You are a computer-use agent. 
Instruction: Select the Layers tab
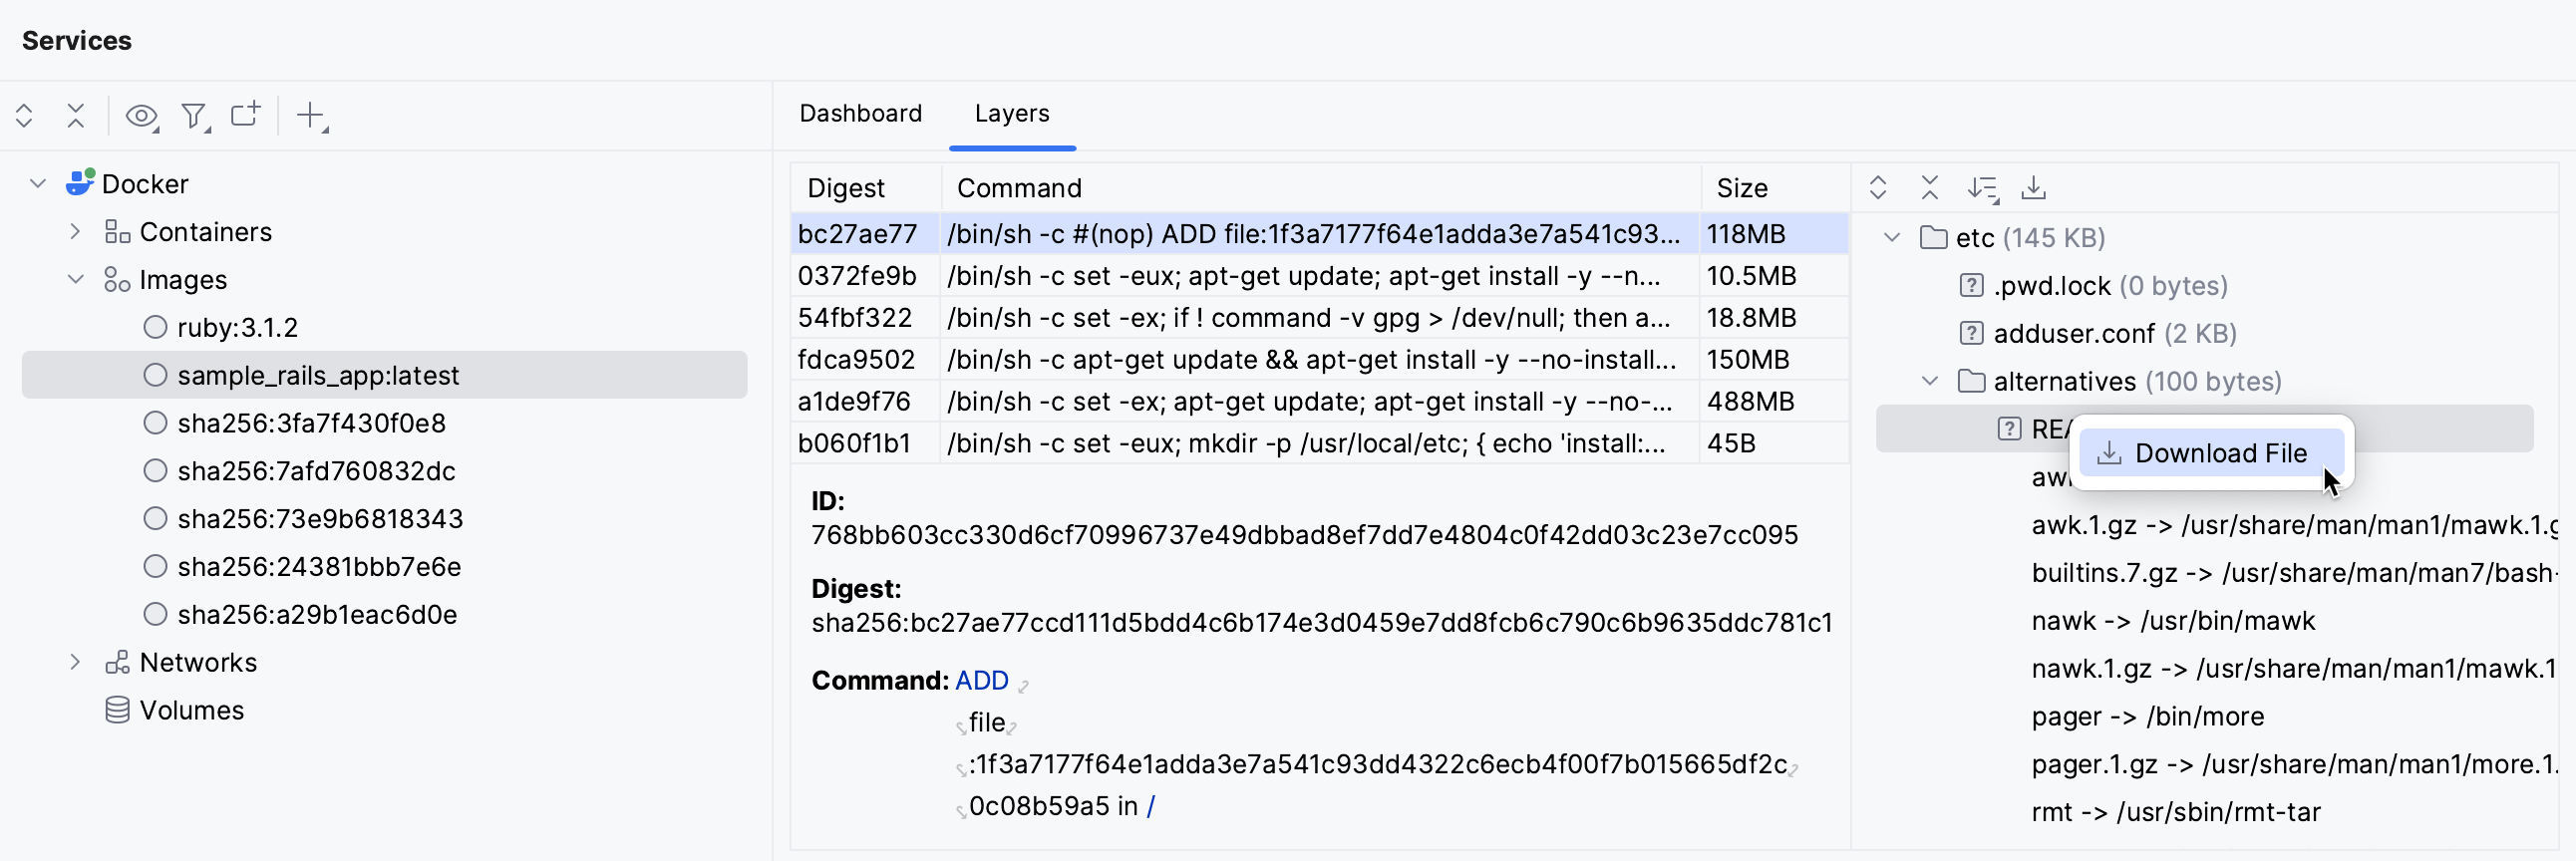(x=1012, y=114)
